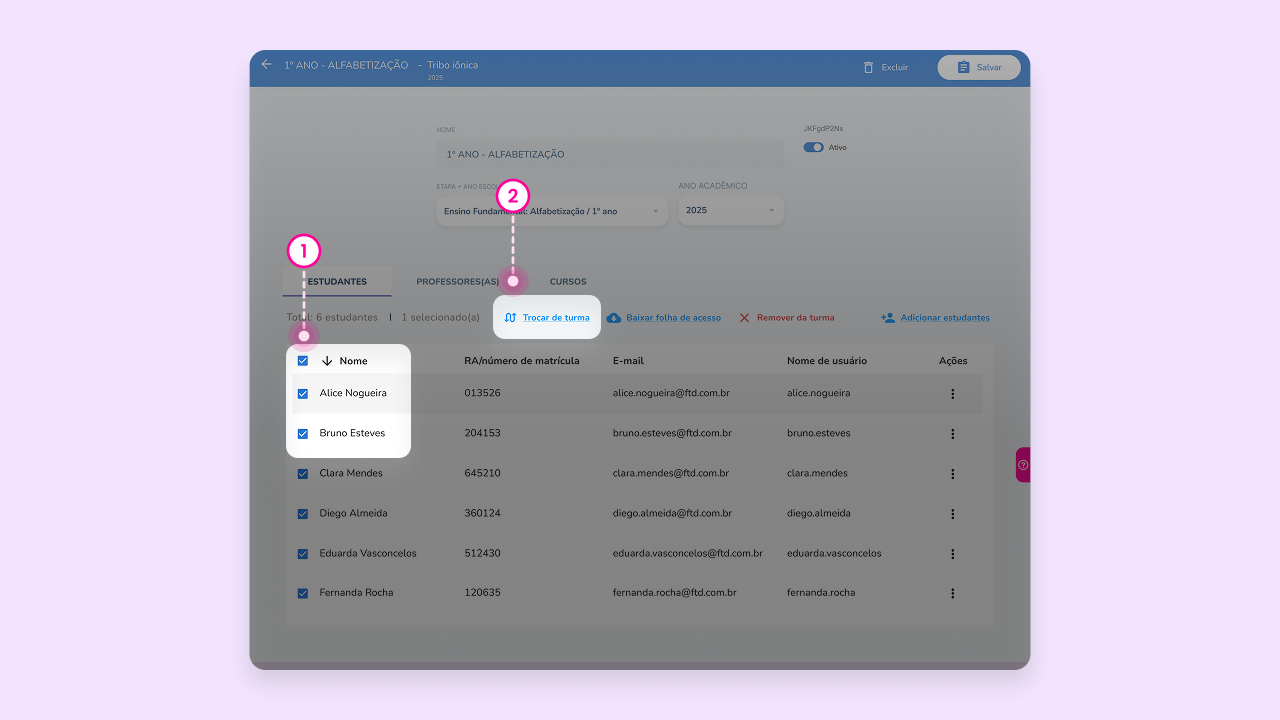Open the Ano Acadêmico 2025 dropdown
The height and width of the screenshot is (720, 1280).
pyautogui.click(x=731, y=211)
